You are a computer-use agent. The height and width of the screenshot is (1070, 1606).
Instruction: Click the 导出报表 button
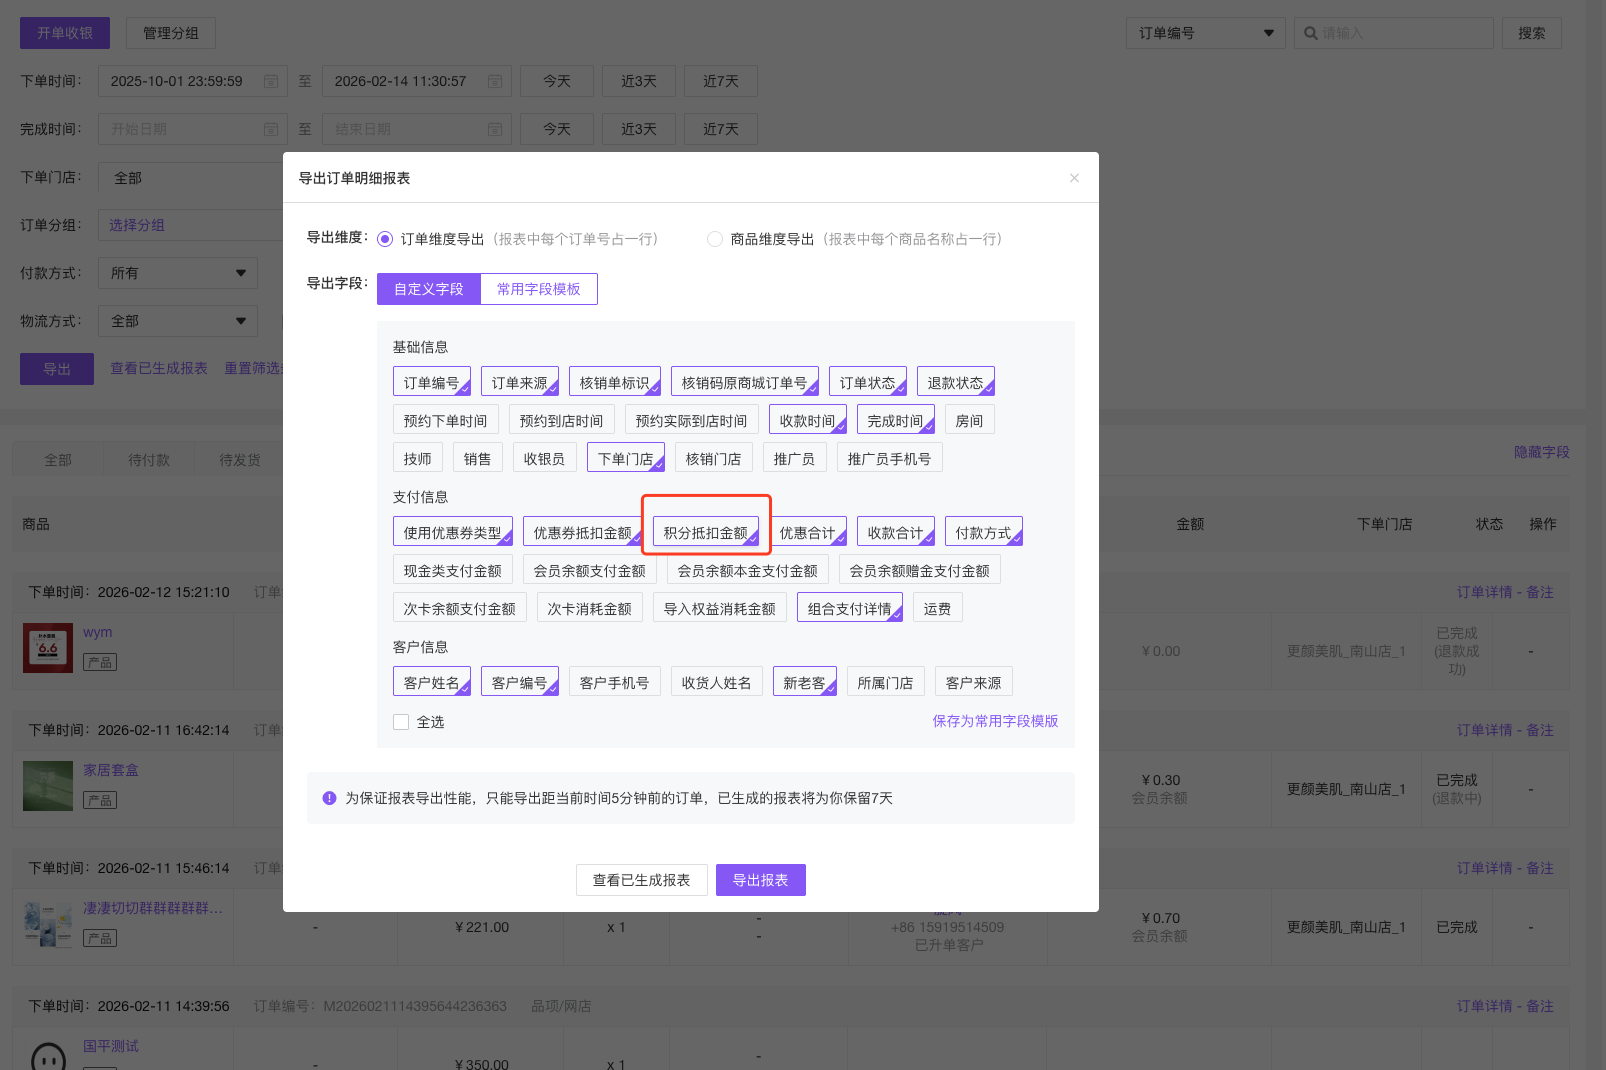tap(760, 880)
